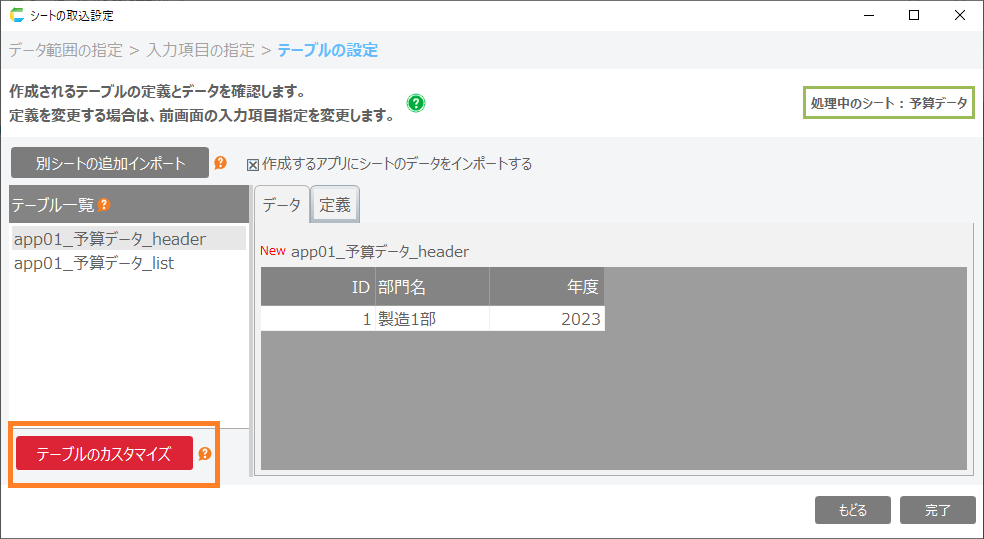
Task: Click help icon next to 別シートの追加インポート
Action: 220,163
